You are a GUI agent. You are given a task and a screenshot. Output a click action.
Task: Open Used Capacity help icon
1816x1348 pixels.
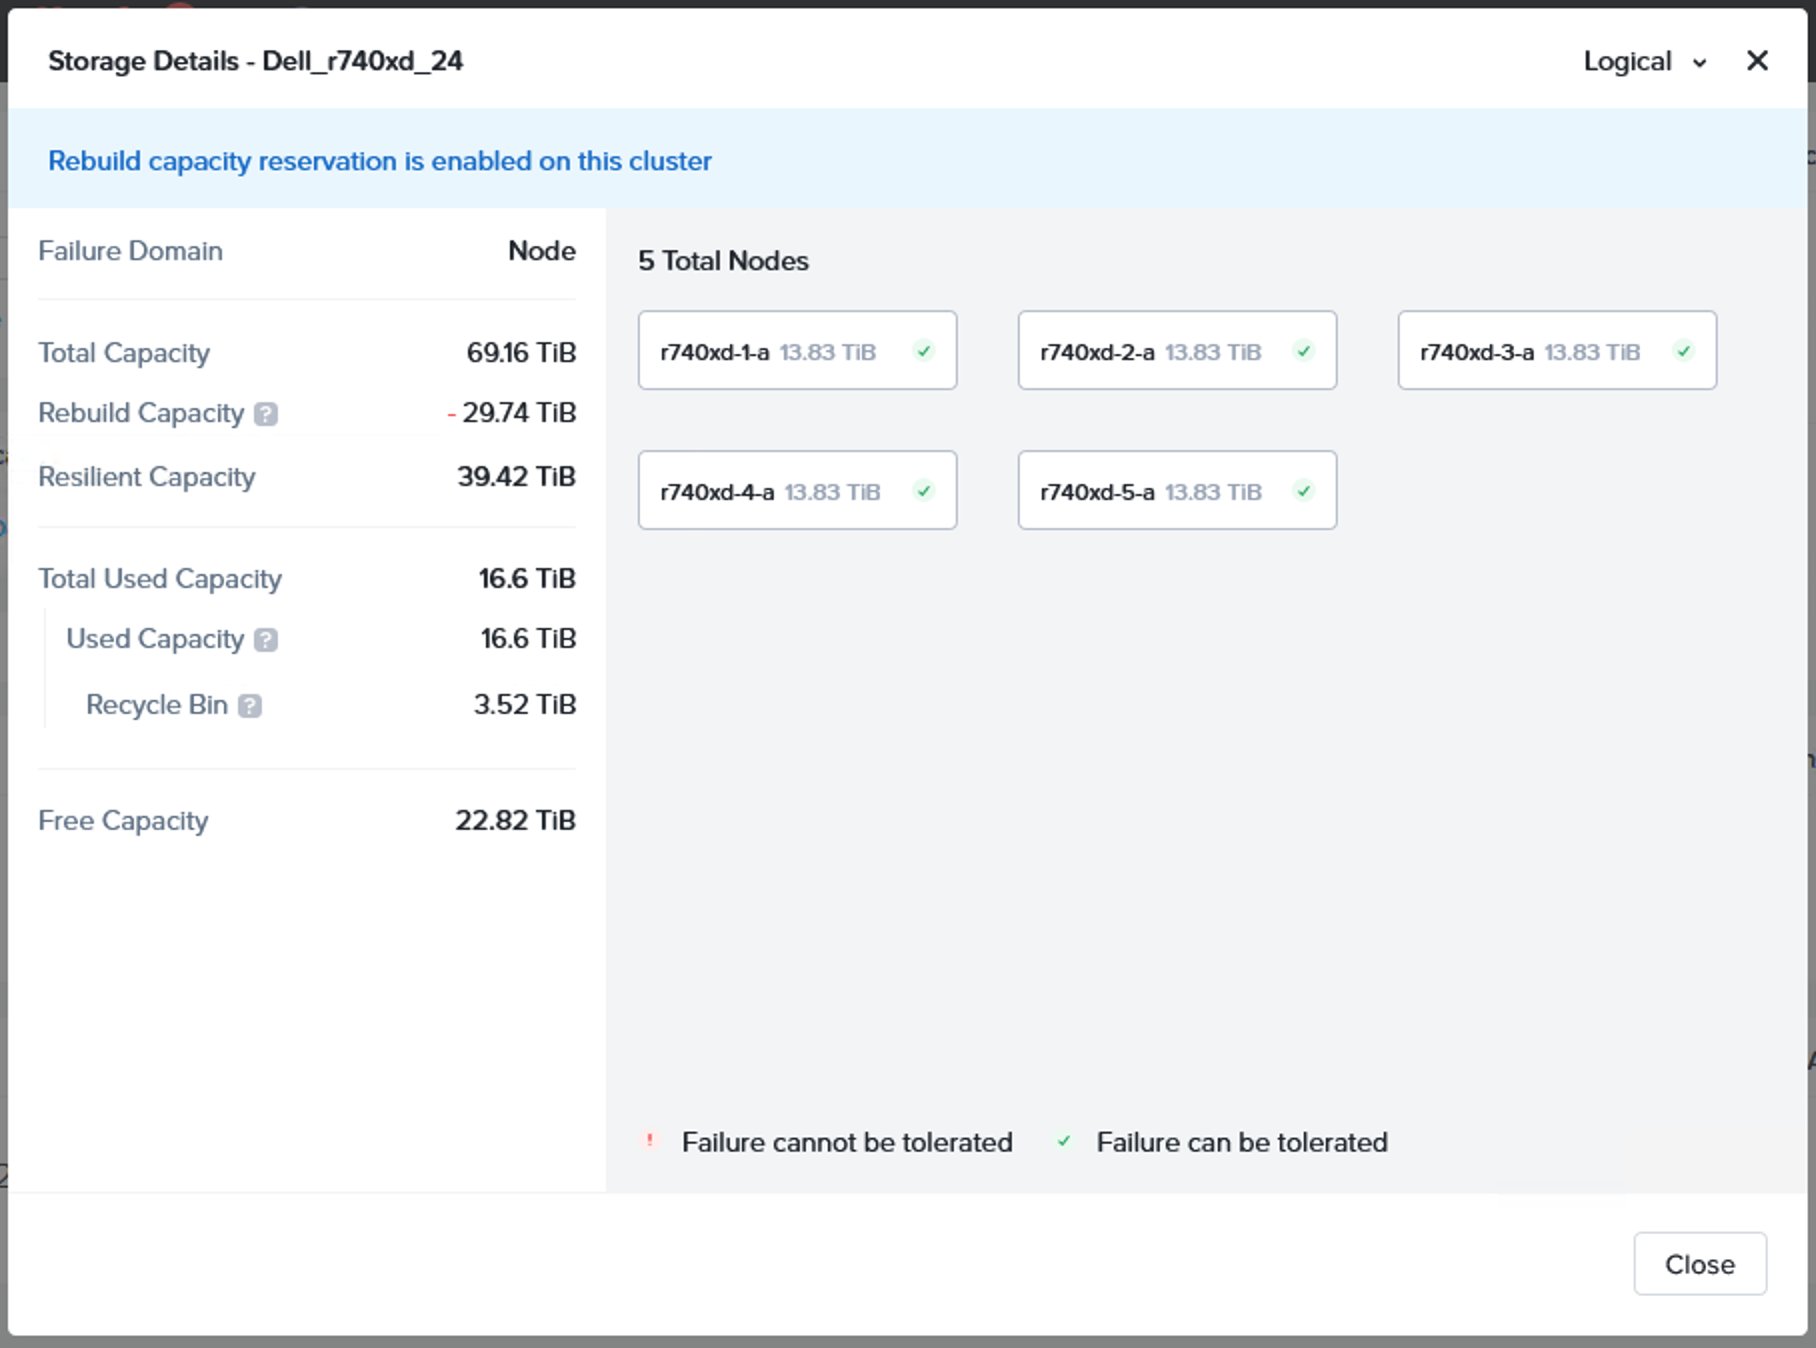point(265,640)
